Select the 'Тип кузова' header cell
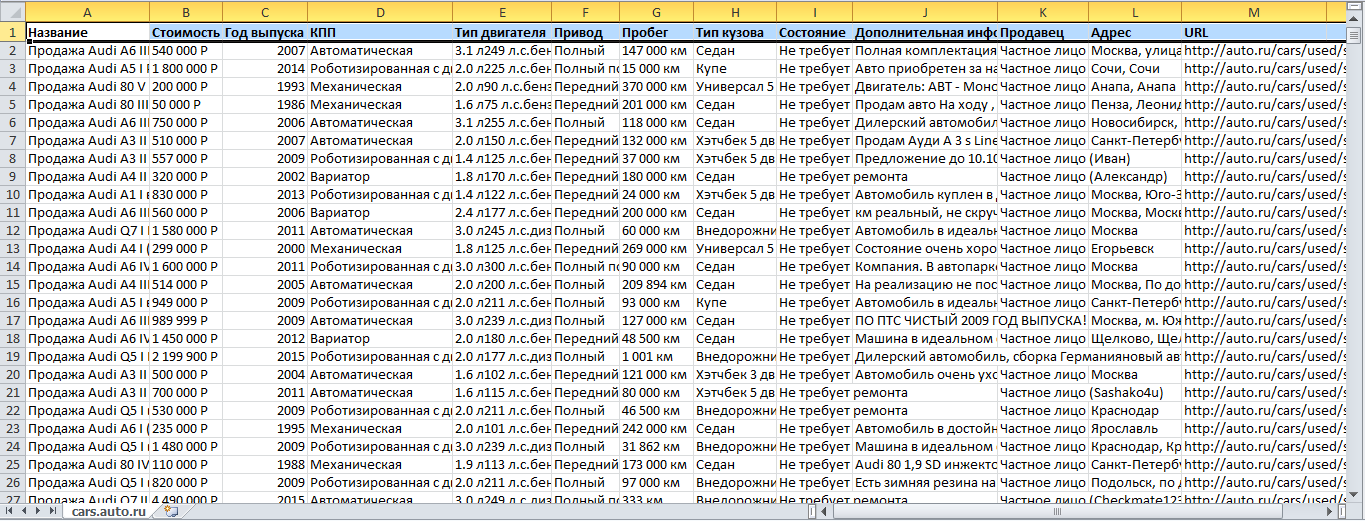The width and height of the screenshot is (1365, 521). tap(733, 32)
